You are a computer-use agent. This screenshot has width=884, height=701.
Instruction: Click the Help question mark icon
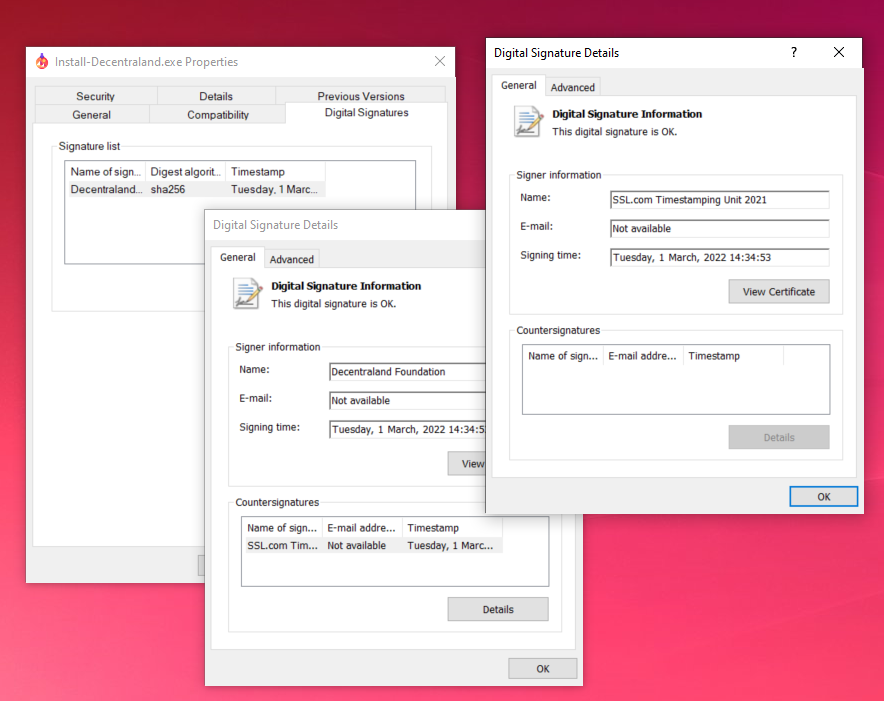pos(793,52)
